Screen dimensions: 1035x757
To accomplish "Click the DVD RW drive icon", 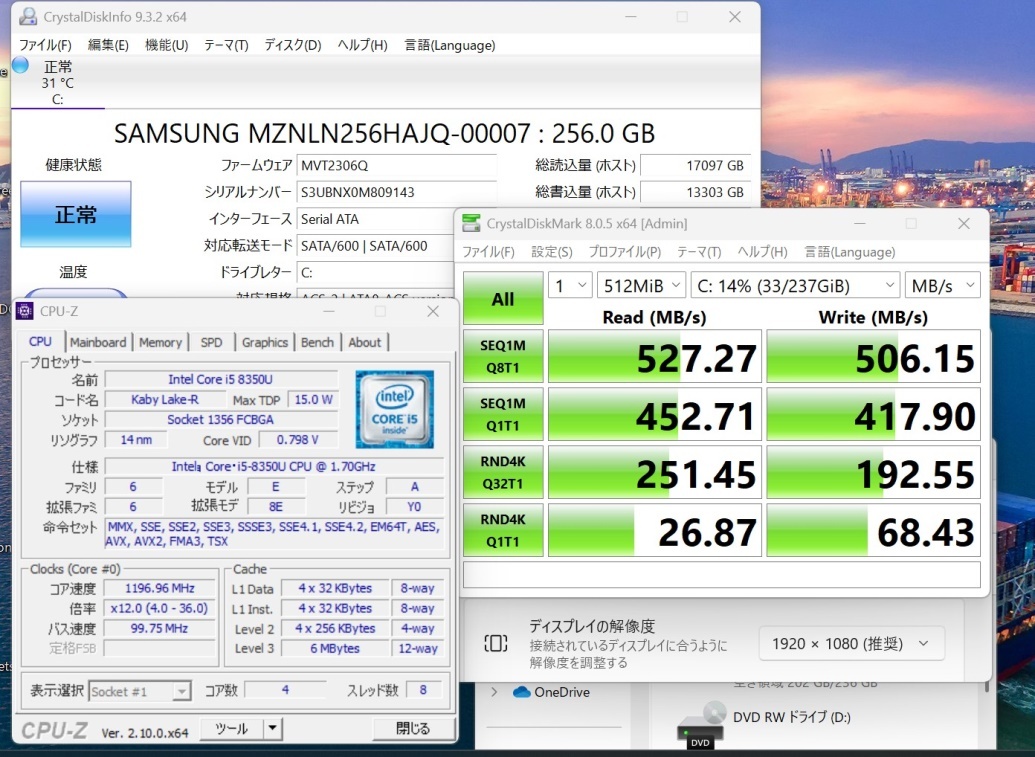I will point(700,726).
